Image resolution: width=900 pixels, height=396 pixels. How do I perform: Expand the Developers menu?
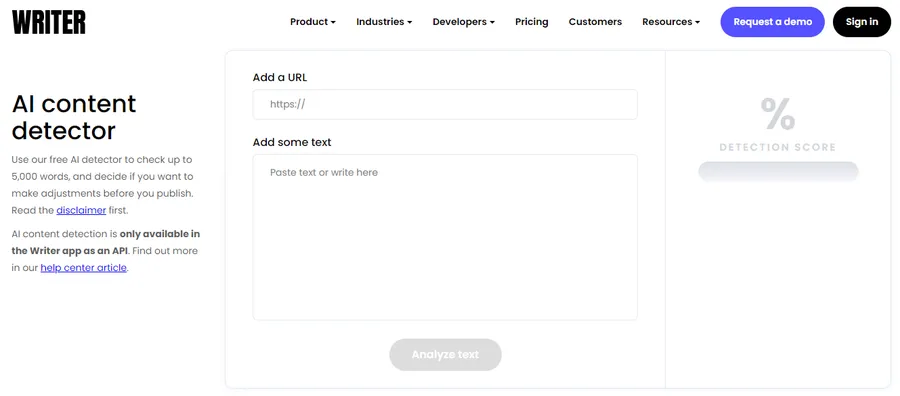click(x=463, y=22)
